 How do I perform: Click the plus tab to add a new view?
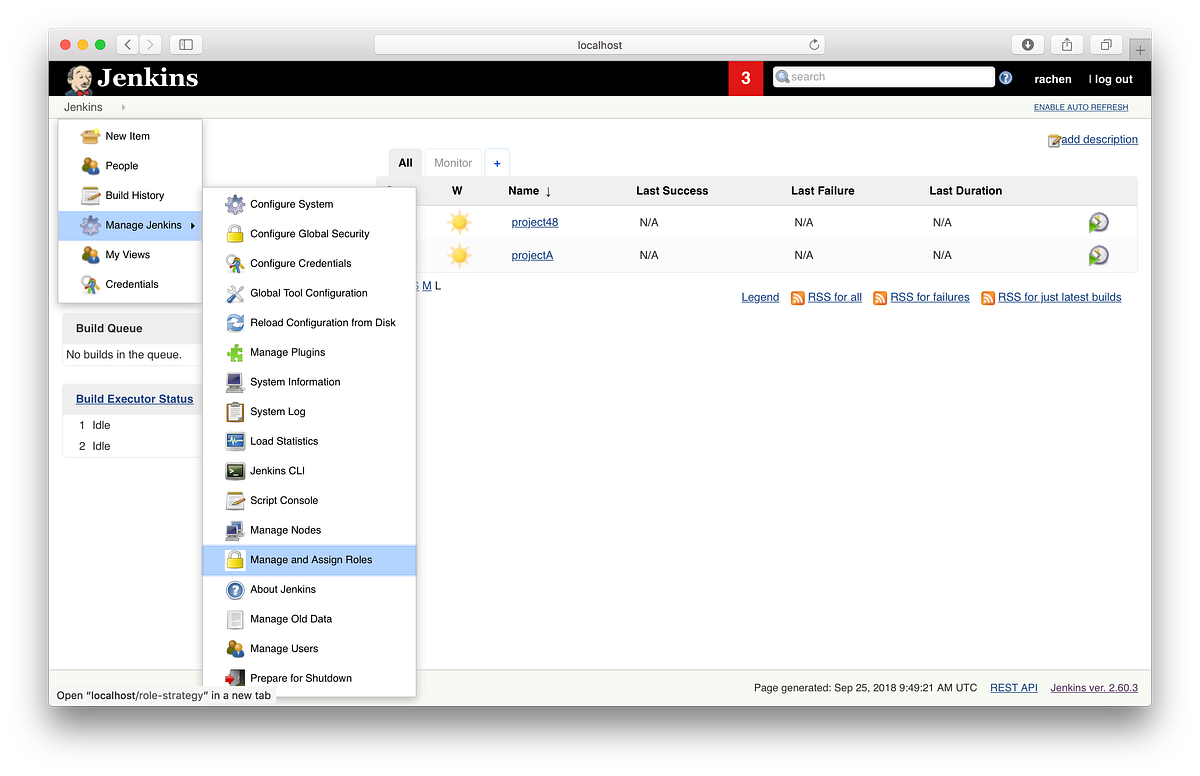pyautogui.click(x=497, y=162)
